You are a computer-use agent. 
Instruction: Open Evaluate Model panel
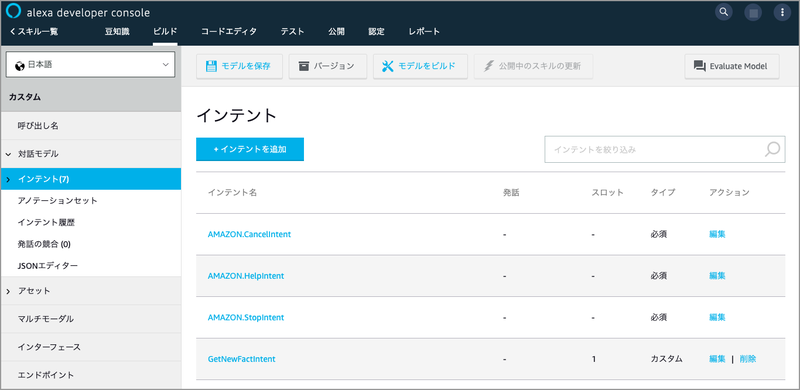732,66
